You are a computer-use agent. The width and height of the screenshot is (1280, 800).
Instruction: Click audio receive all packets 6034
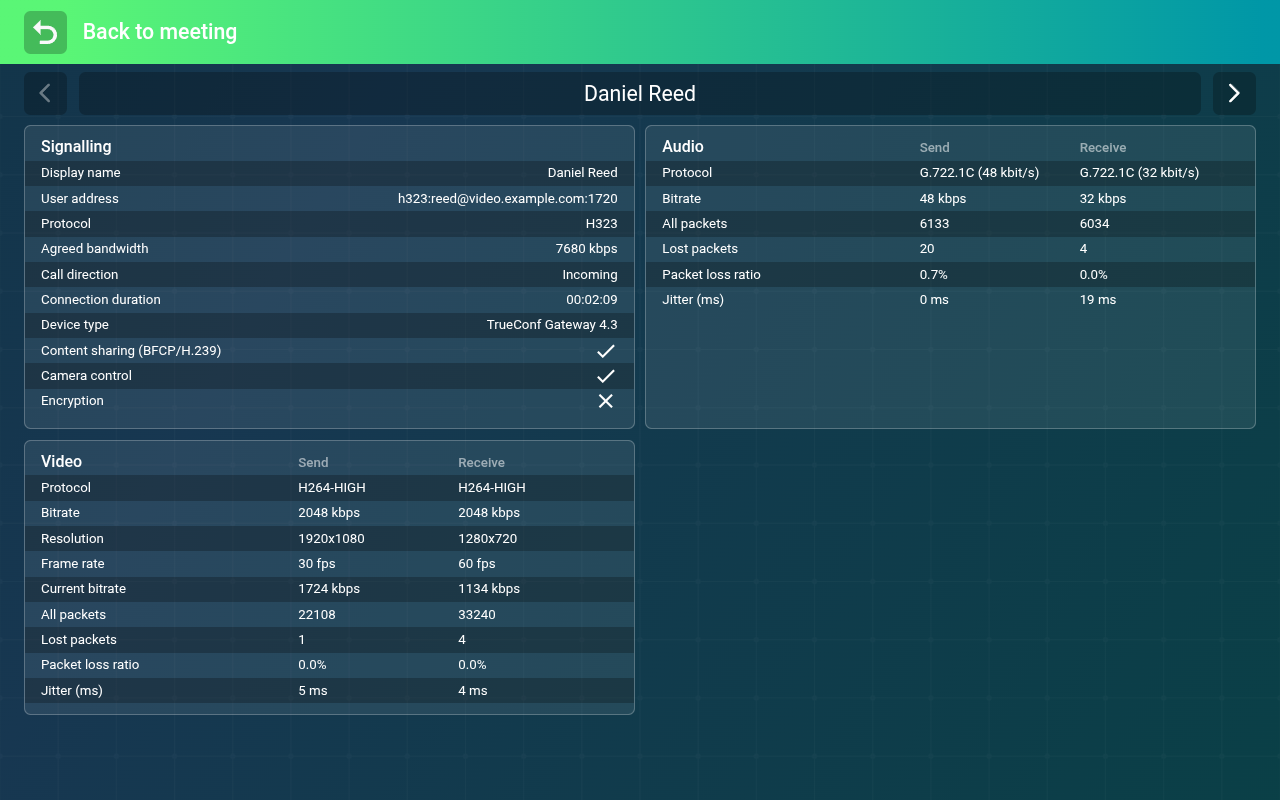click(x=1095, y=224)
